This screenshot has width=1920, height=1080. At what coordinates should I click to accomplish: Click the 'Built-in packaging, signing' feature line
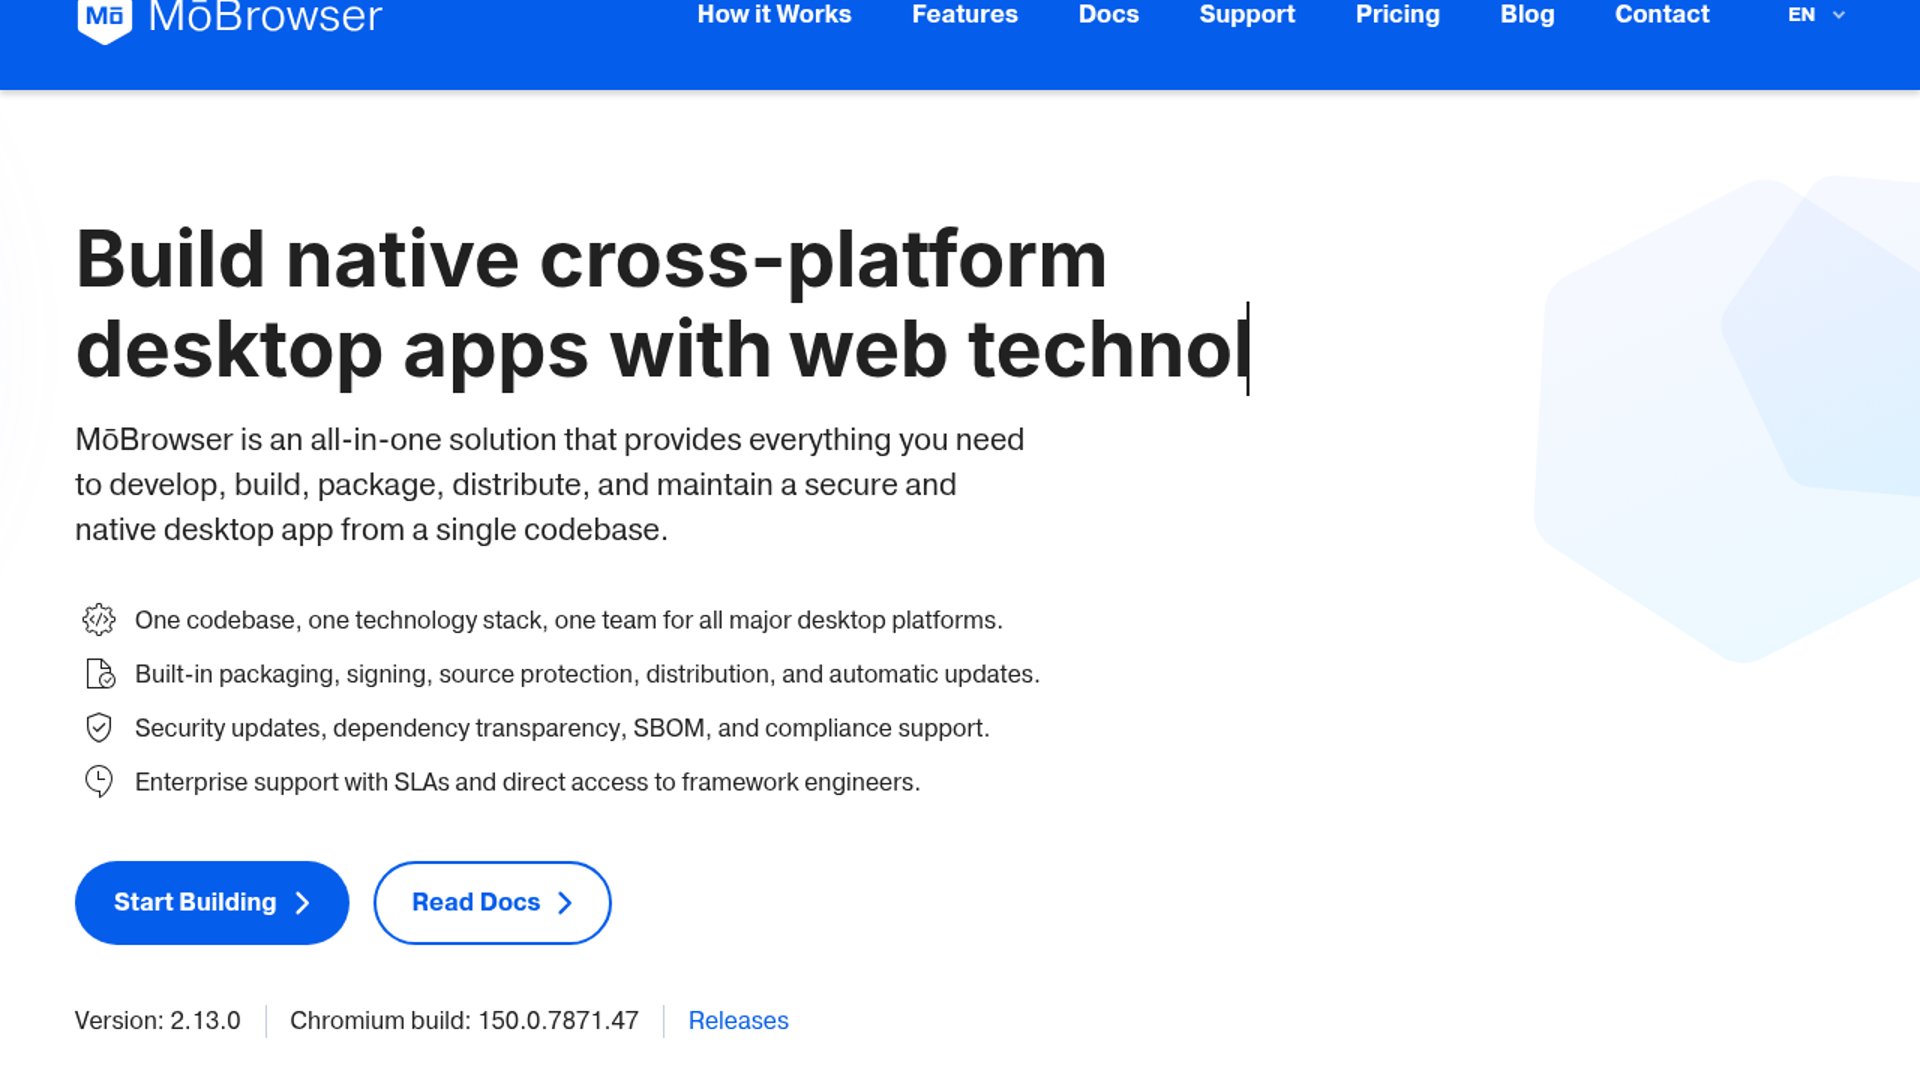pos(587,674)
